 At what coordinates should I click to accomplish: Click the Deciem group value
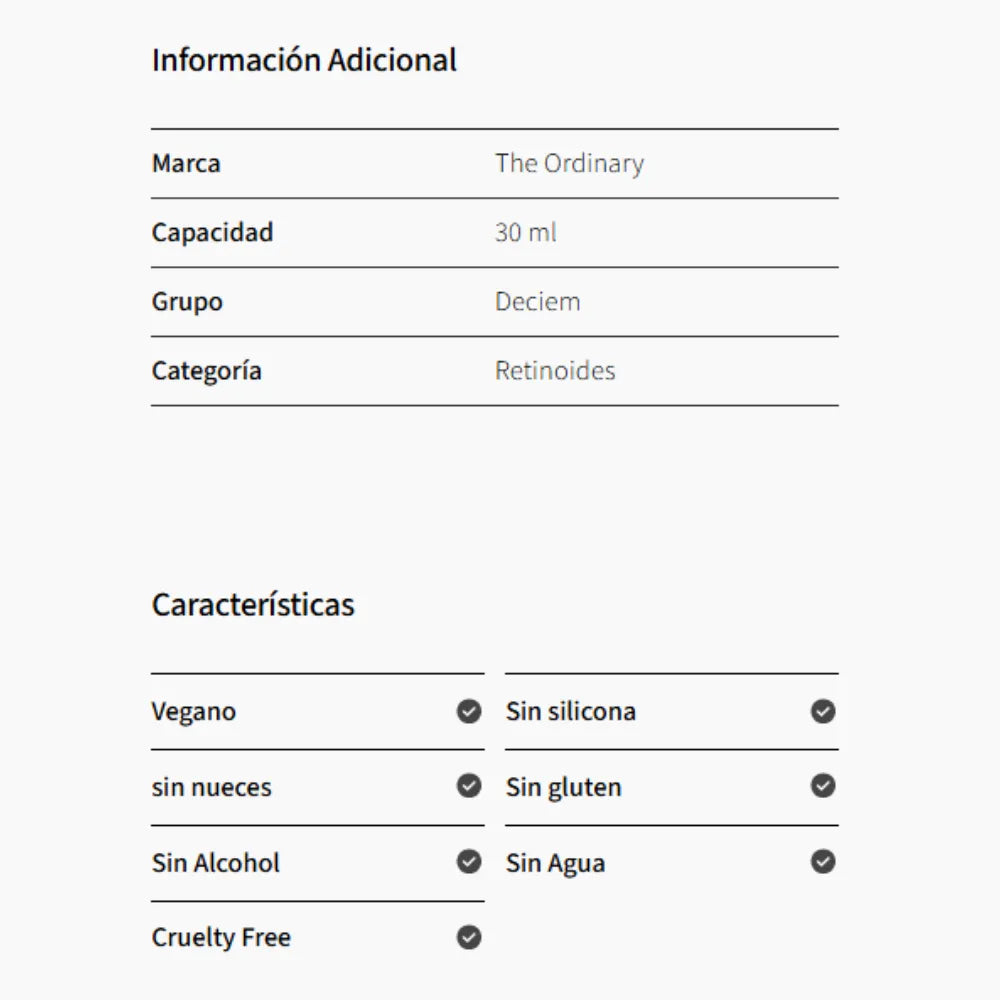537,301
